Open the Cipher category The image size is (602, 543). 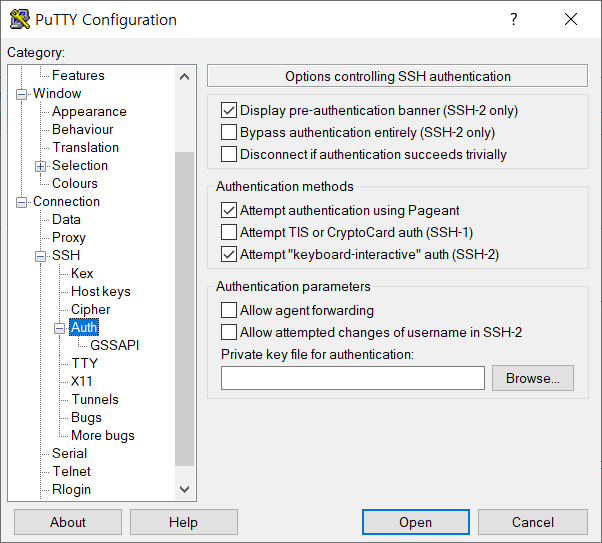(91, 310)
